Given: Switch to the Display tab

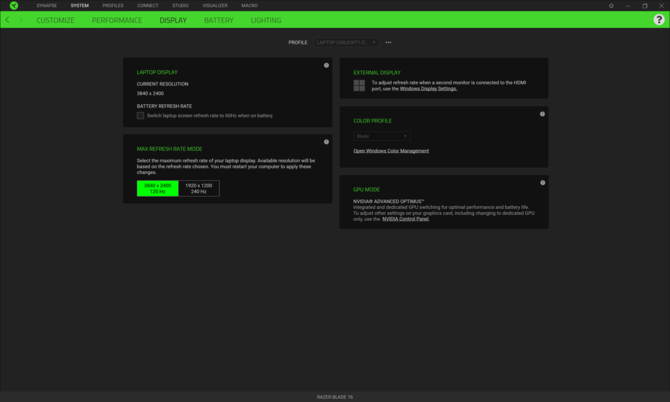Looking at the screenshot, I should 173,20.
